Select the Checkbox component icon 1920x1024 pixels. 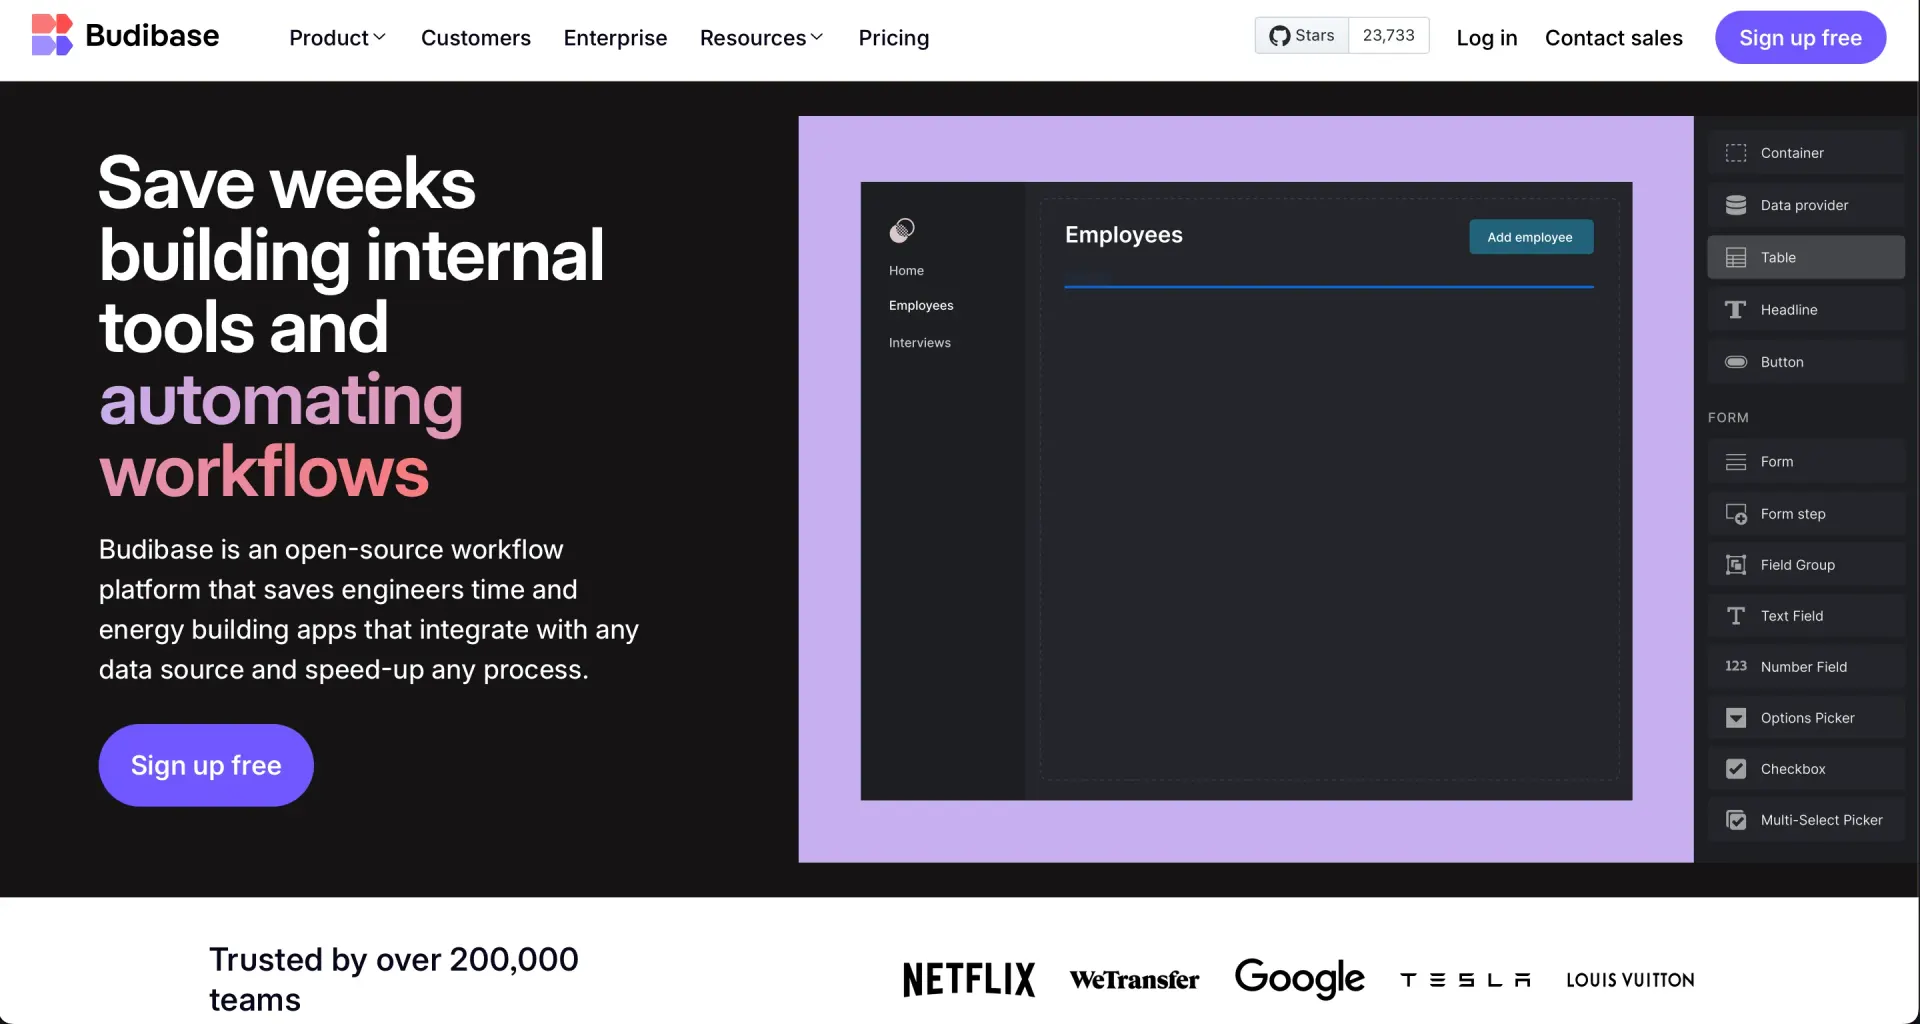click(x=1736, y=769)
